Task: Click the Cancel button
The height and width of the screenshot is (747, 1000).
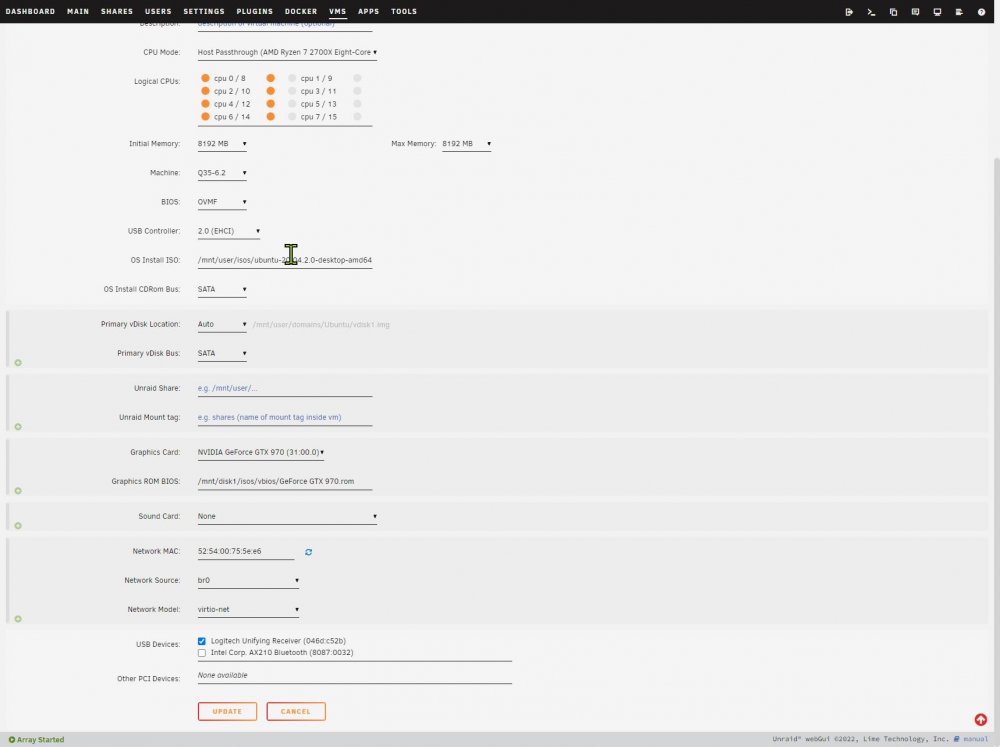Action: (296, 711)
